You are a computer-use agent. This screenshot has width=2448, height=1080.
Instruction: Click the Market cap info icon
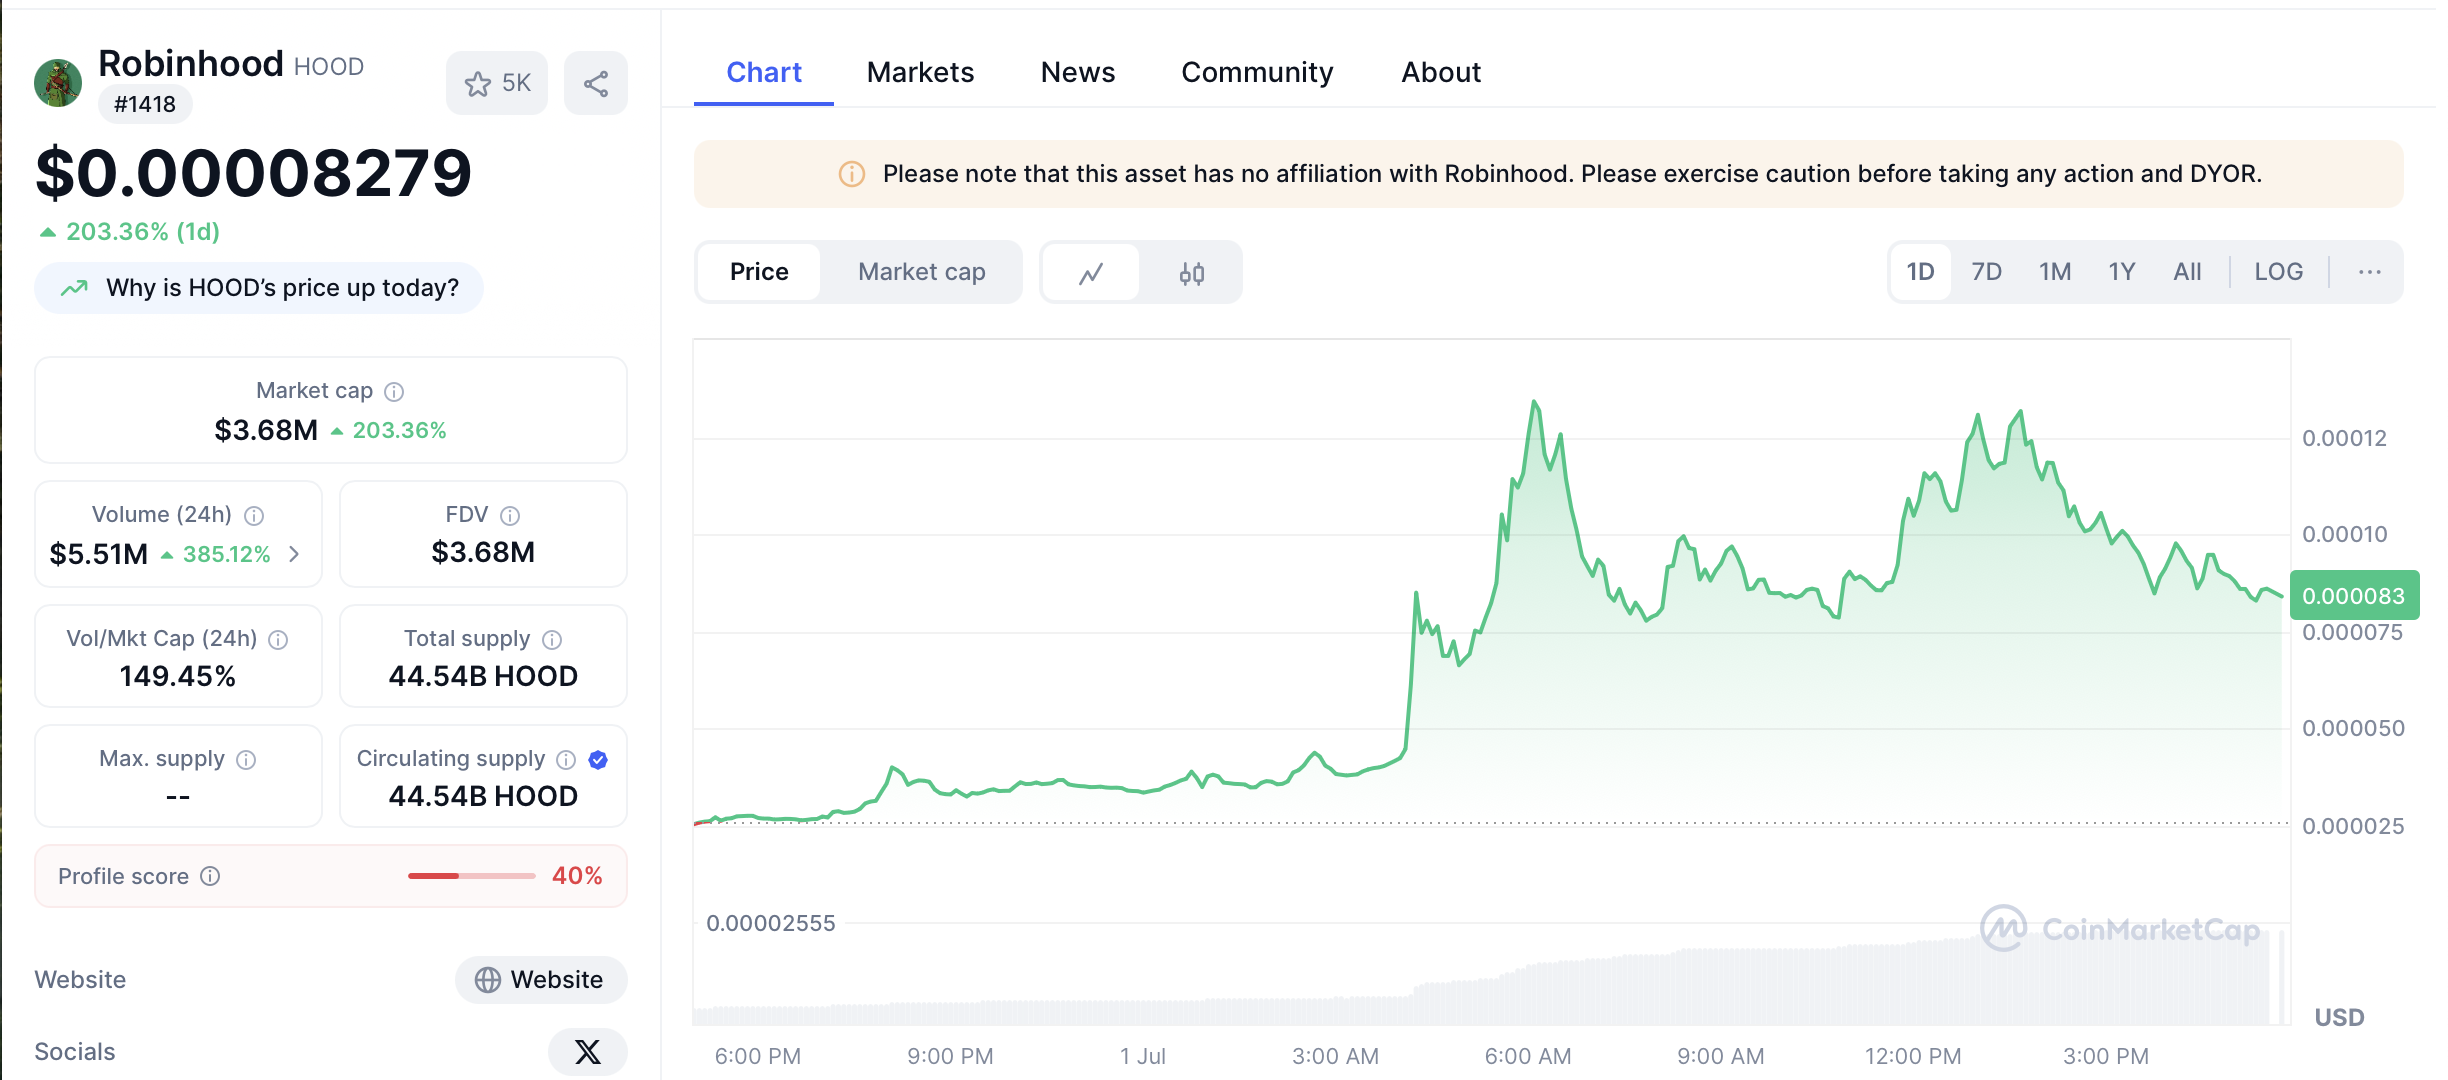point(394,392)
